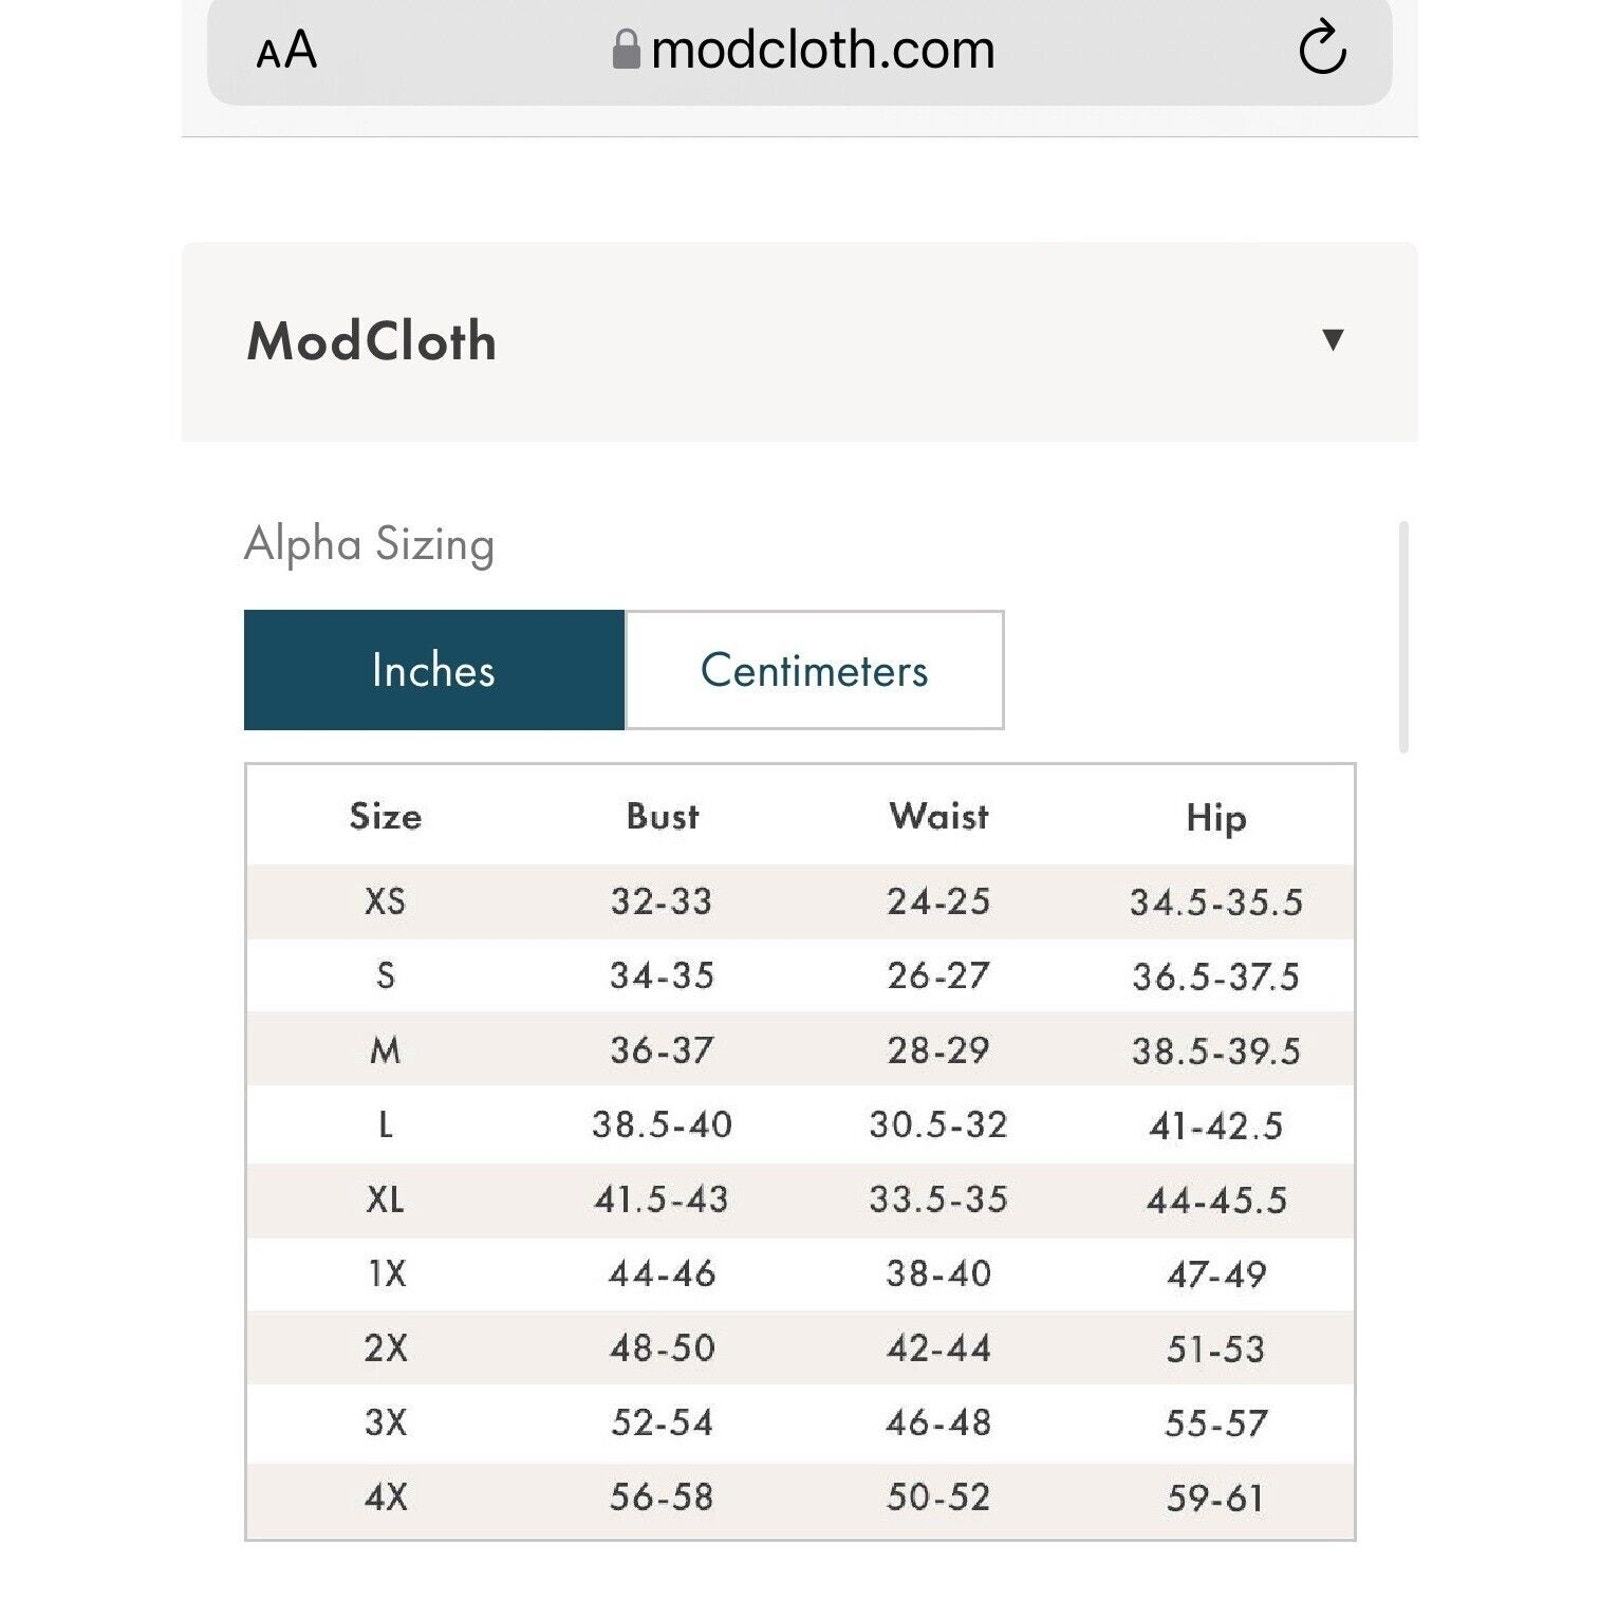
Task: Tap the reload page icon
Action: coord(1322,48)
